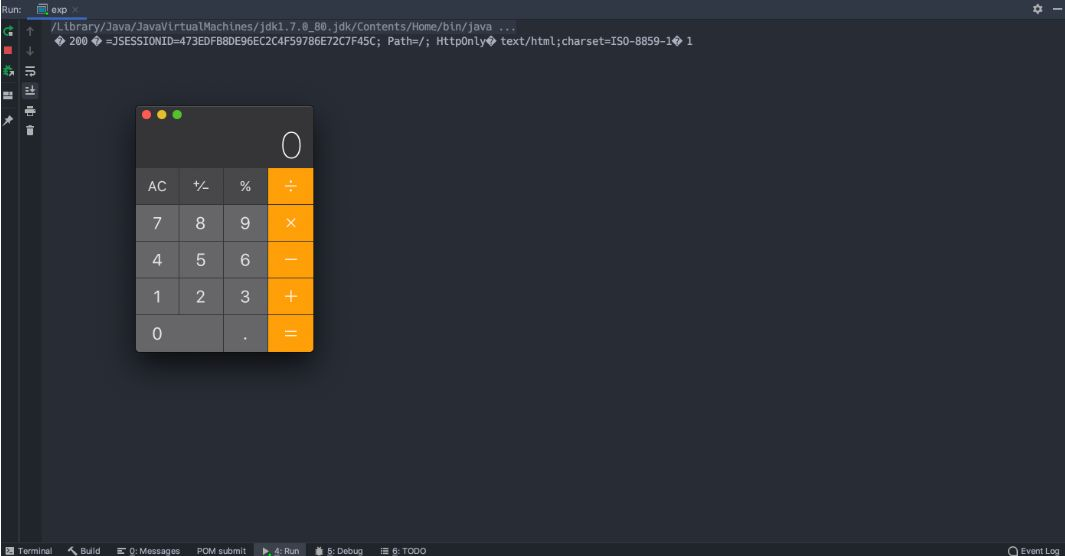The width and height of the screenshot is (1065, 556).
Task: Stop the running process
Action: click(8, 50)
